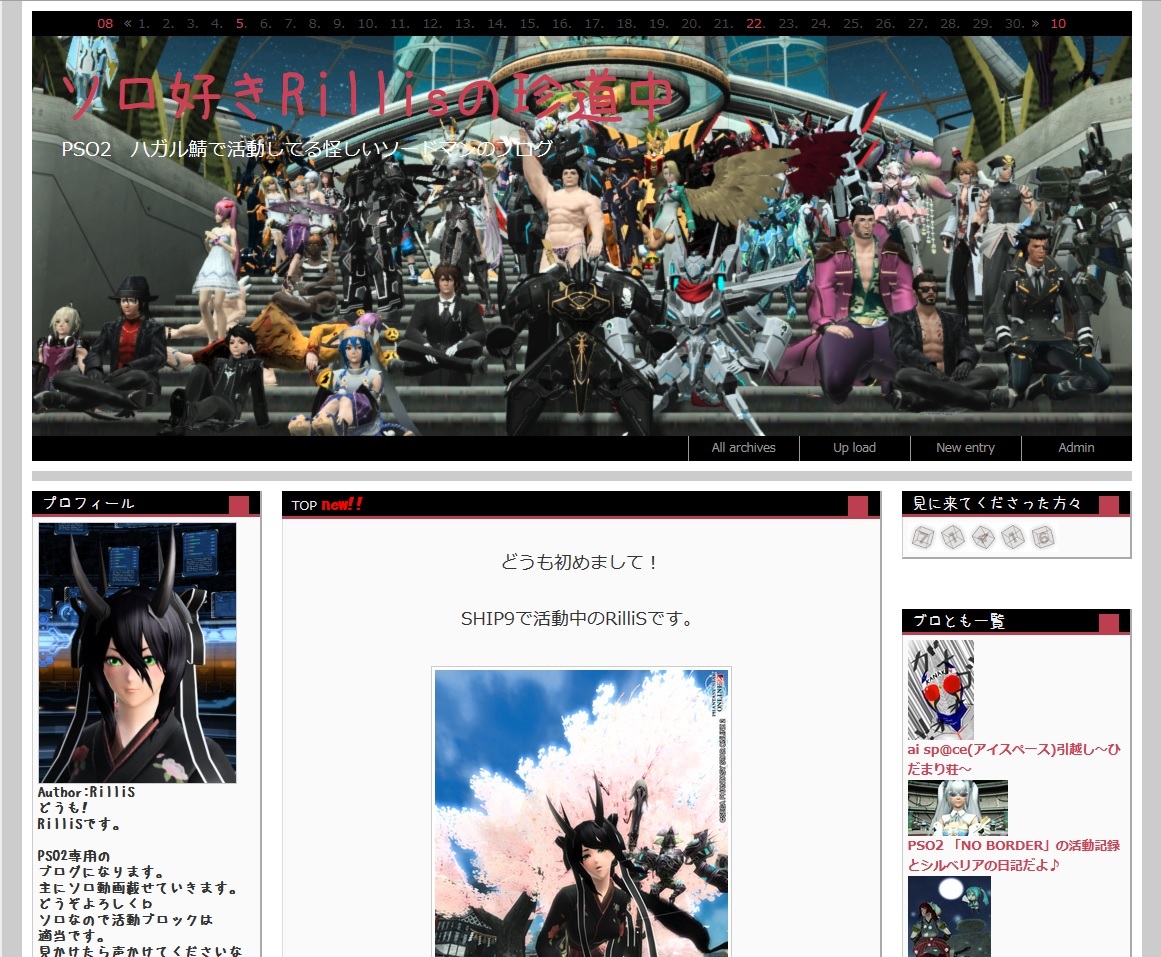Create a post via New entry
Viewport: 1161px width, 957px height.
[966, 447]
